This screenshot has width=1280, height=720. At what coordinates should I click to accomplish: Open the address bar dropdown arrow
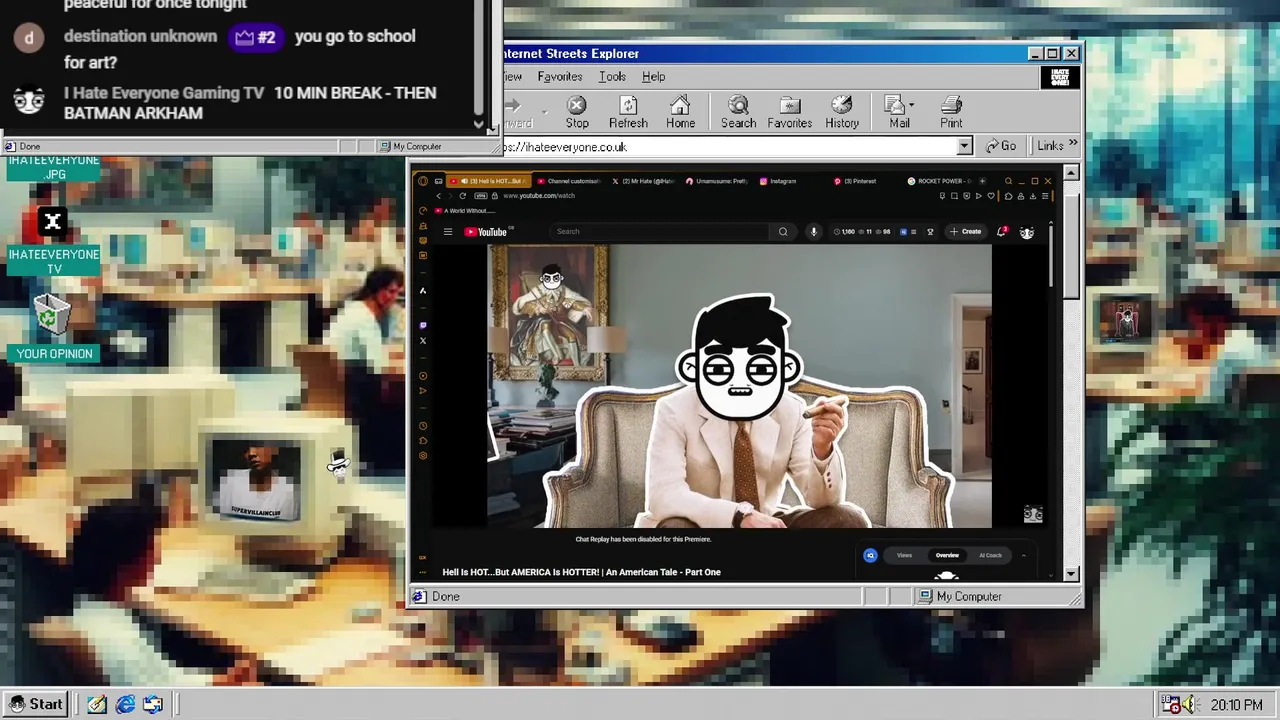click(x=964, y=147)
